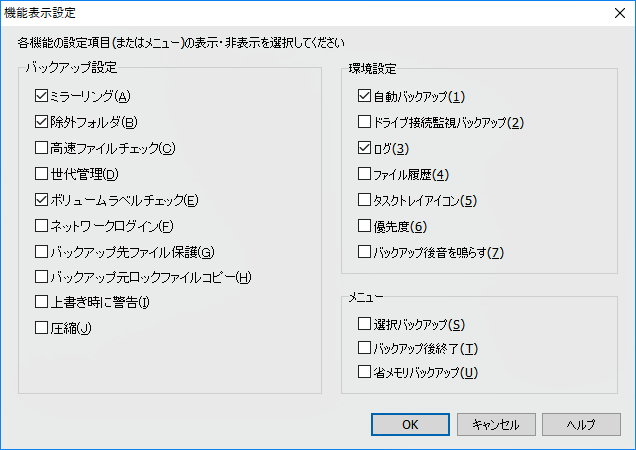Check the ネットワークログイン option
The image size is (636, 450).
[x=42, y=226]
